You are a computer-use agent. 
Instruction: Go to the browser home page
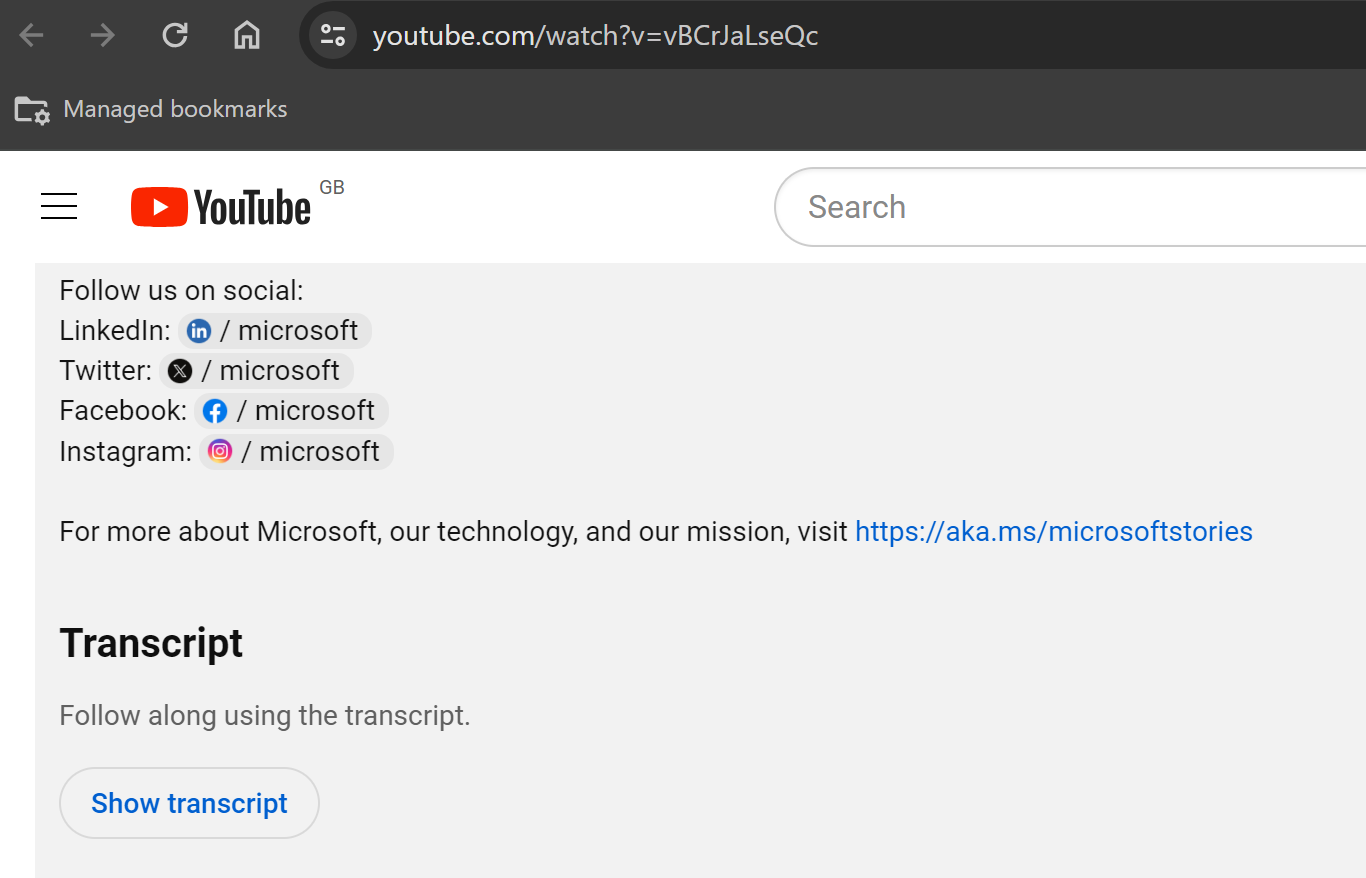pyautogui.click(x=246, y=36)
